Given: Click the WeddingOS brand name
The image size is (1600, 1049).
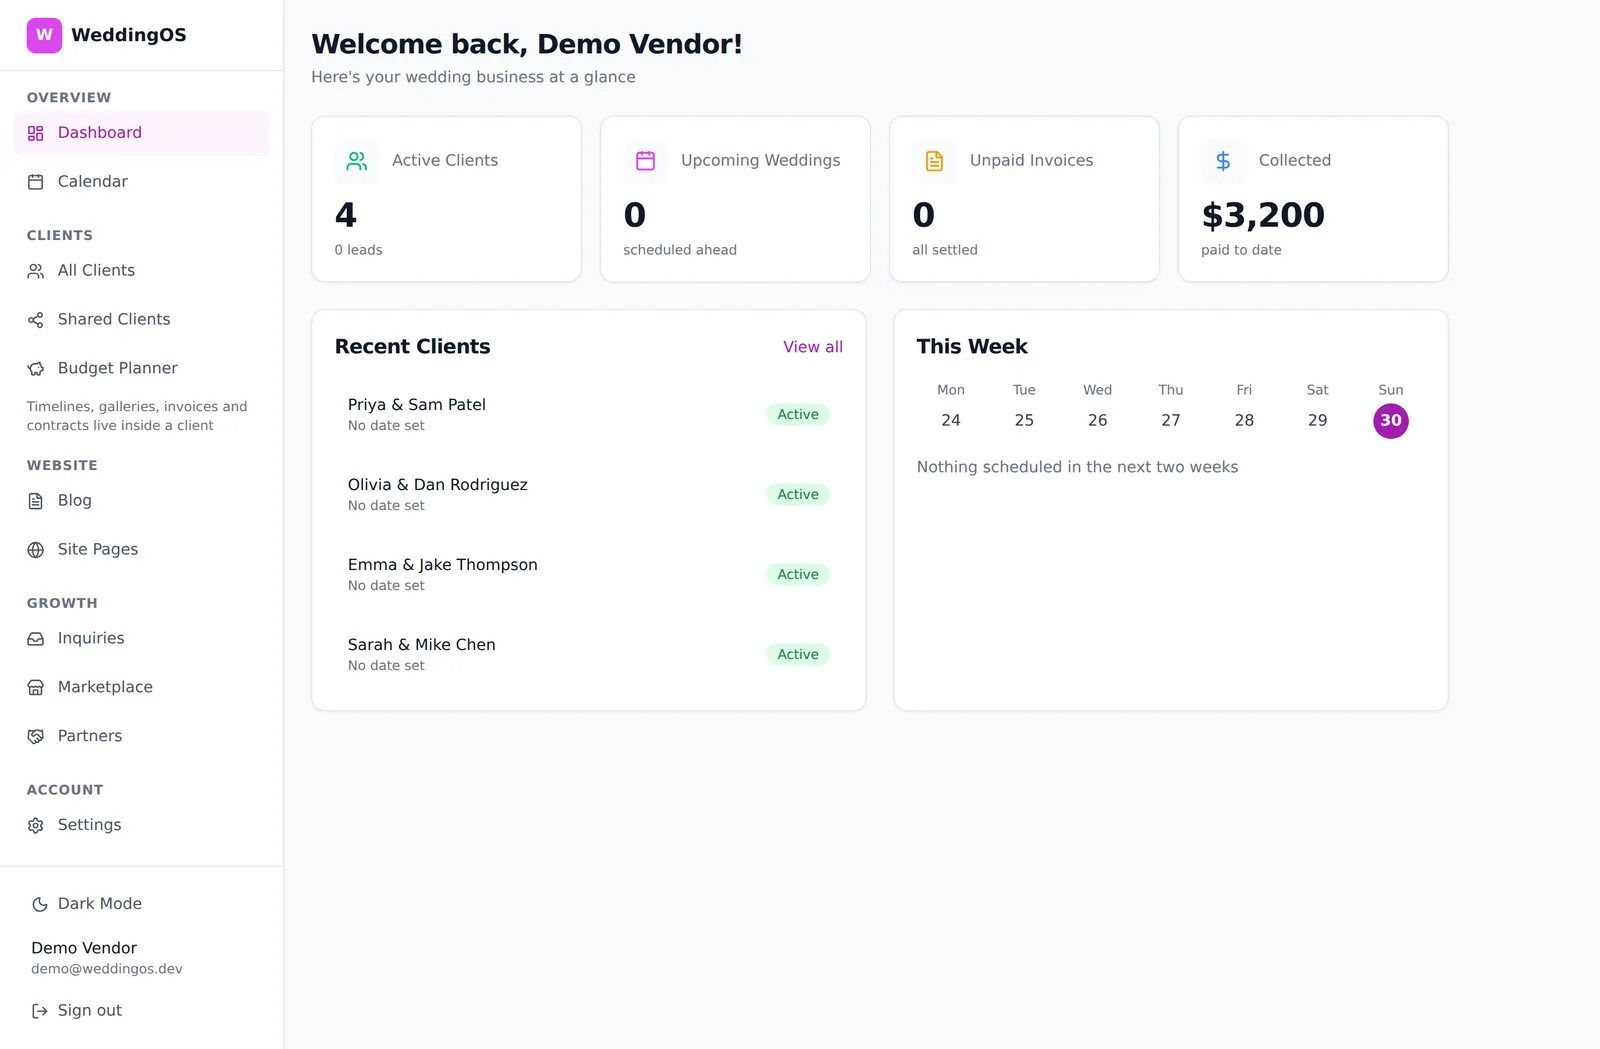Looking at the screenshot, I should point(129,35).
